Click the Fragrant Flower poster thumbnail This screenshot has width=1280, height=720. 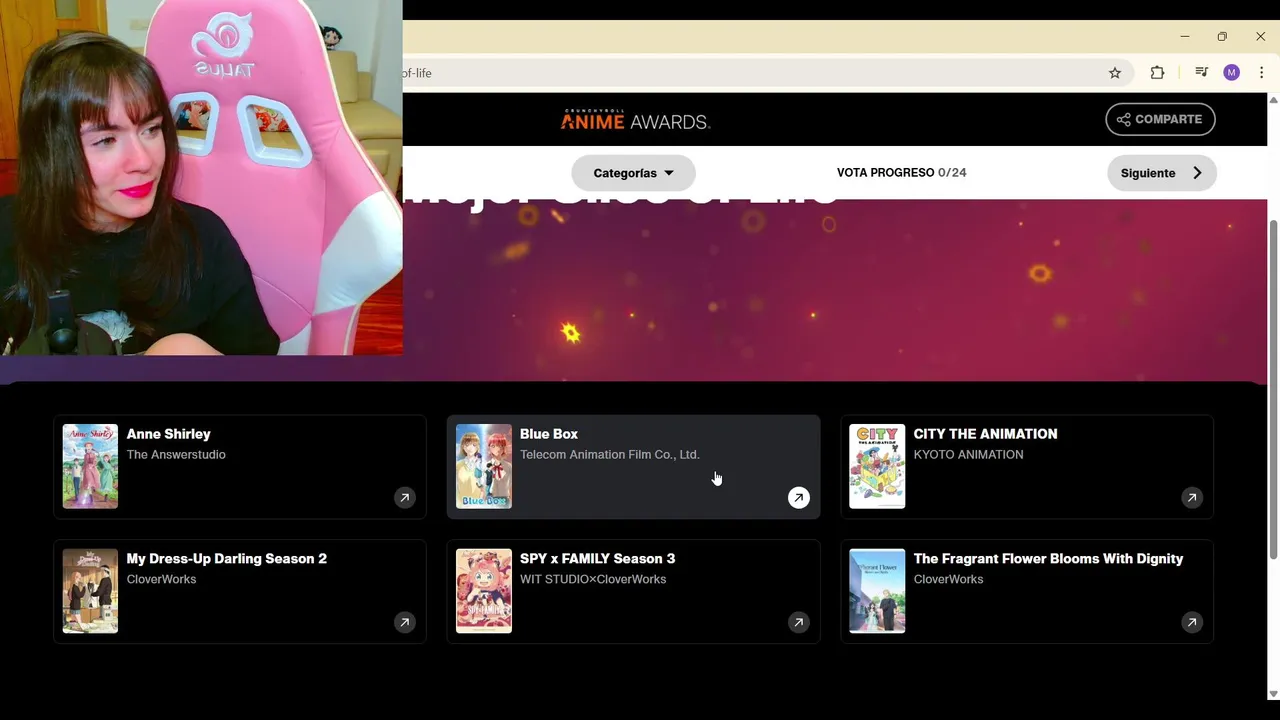click(877, 591)
